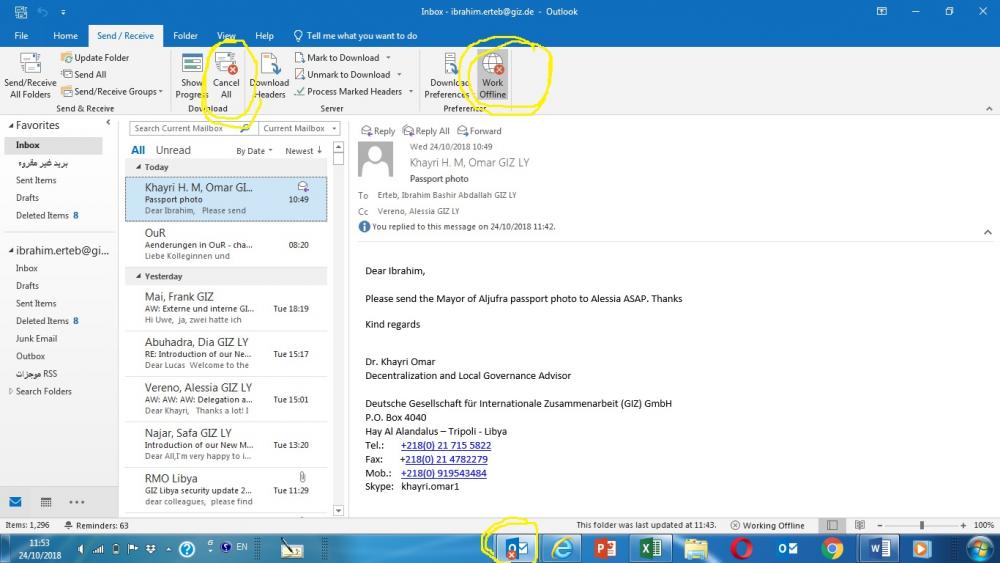Toggle Work Offline button

click(492, 76)
